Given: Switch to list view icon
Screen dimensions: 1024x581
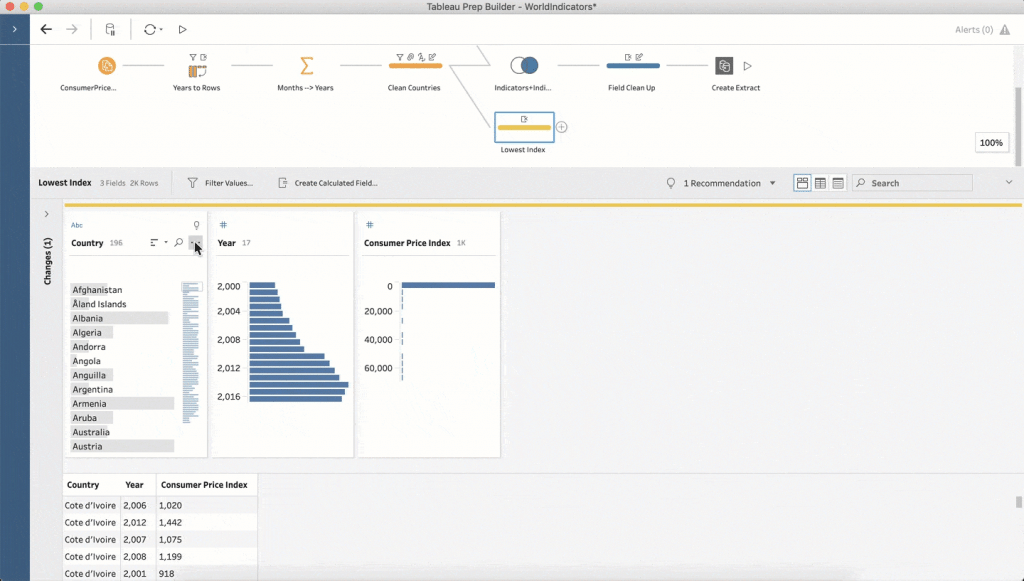Looking at the screenshot, I should point(838,183).
